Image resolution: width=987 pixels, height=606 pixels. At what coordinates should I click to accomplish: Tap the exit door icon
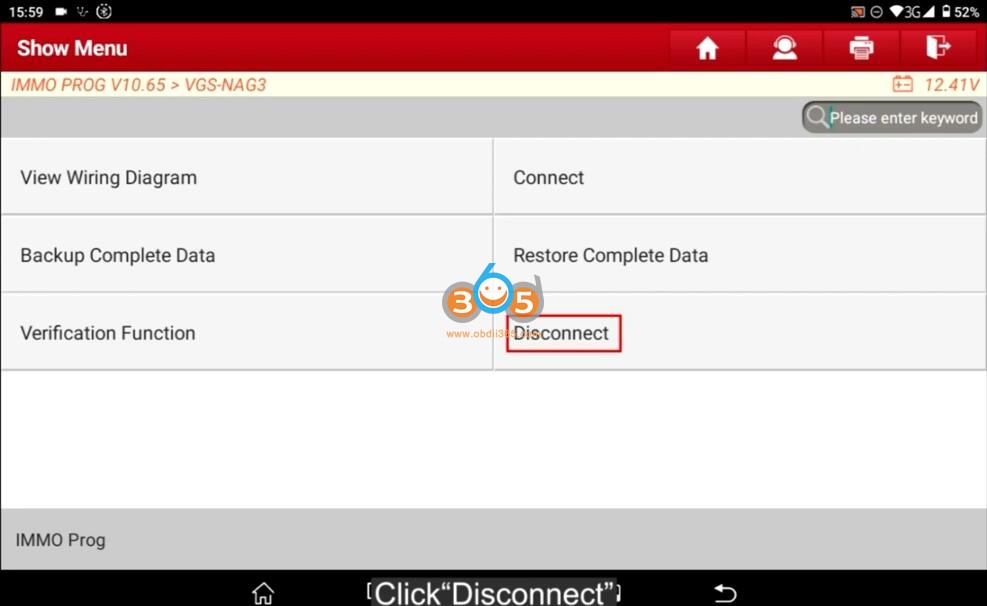click(938, 48)
